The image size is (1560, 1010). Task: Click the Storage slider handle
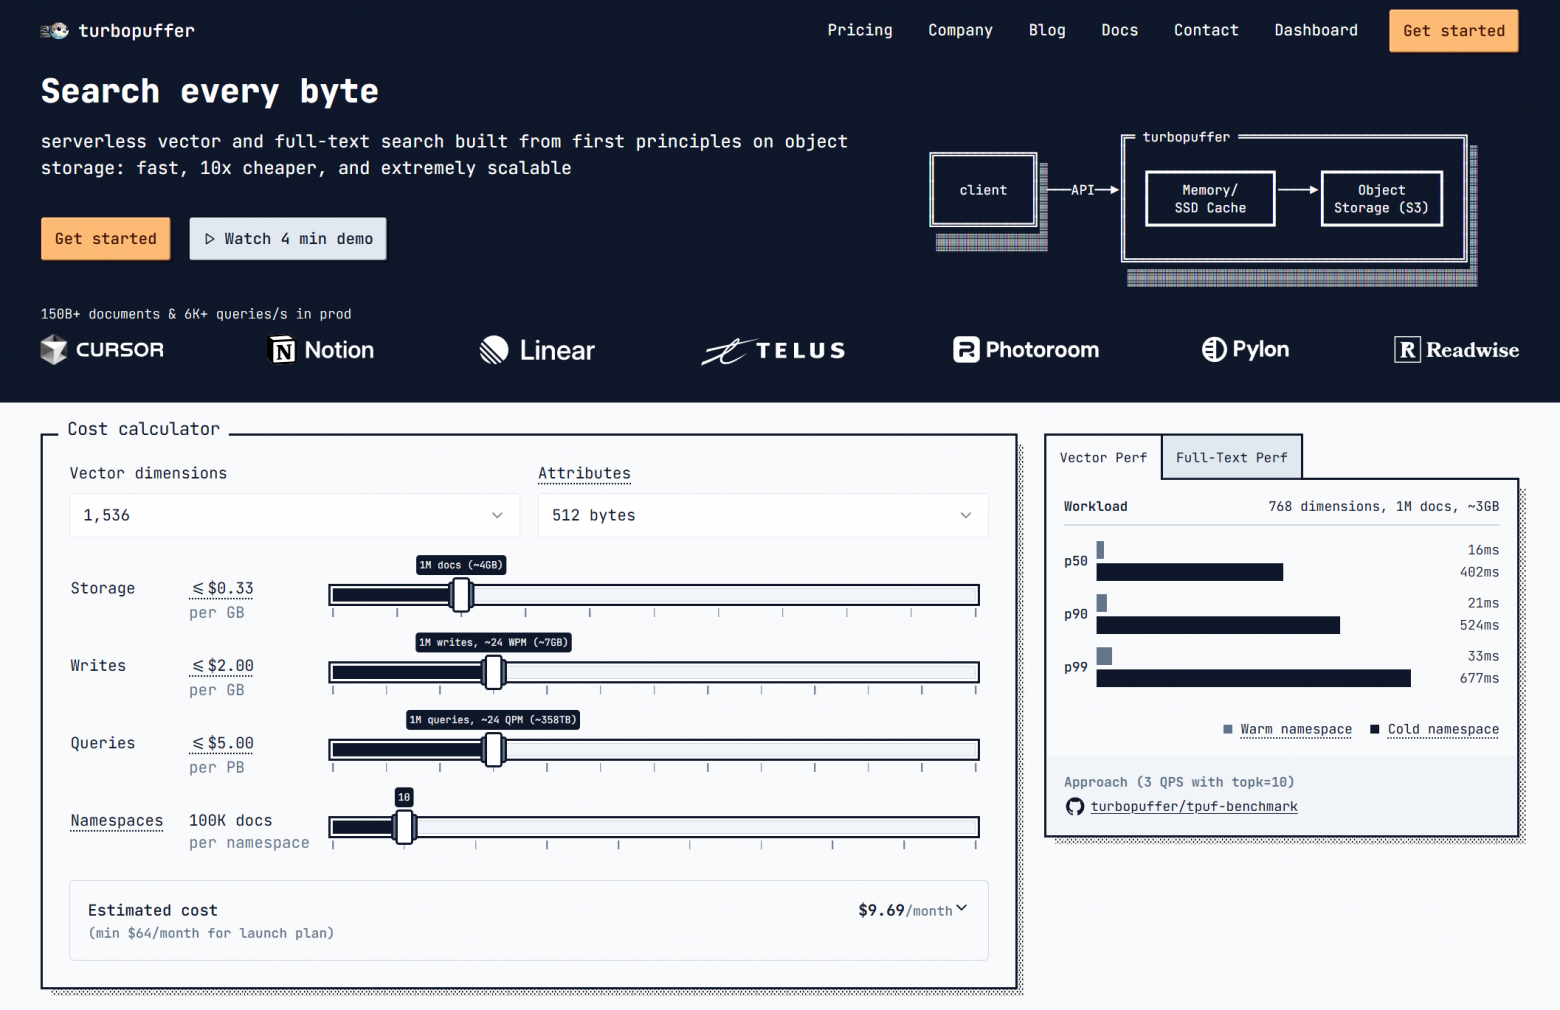click(461, 595)
